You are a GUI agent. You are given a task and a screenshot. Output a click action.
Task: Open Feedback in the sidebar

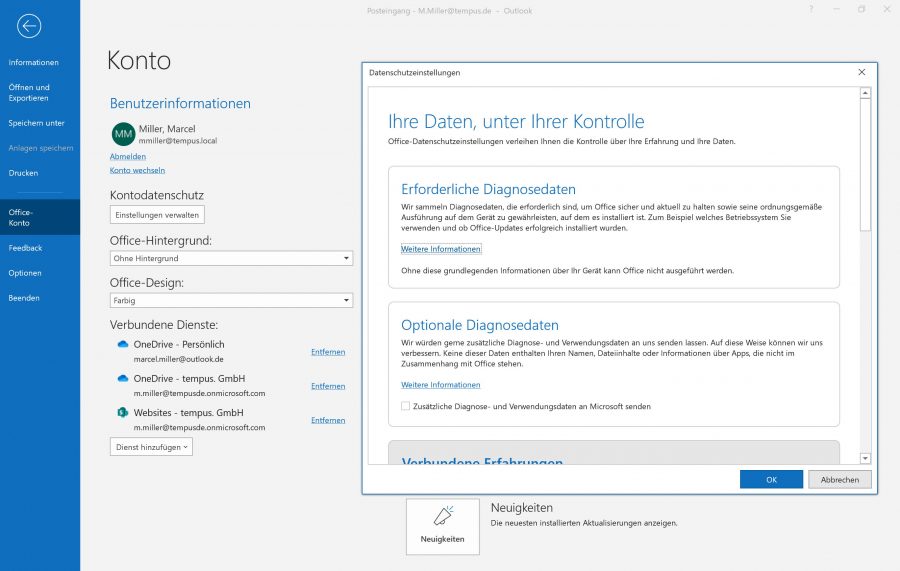[x=25, y=248]
